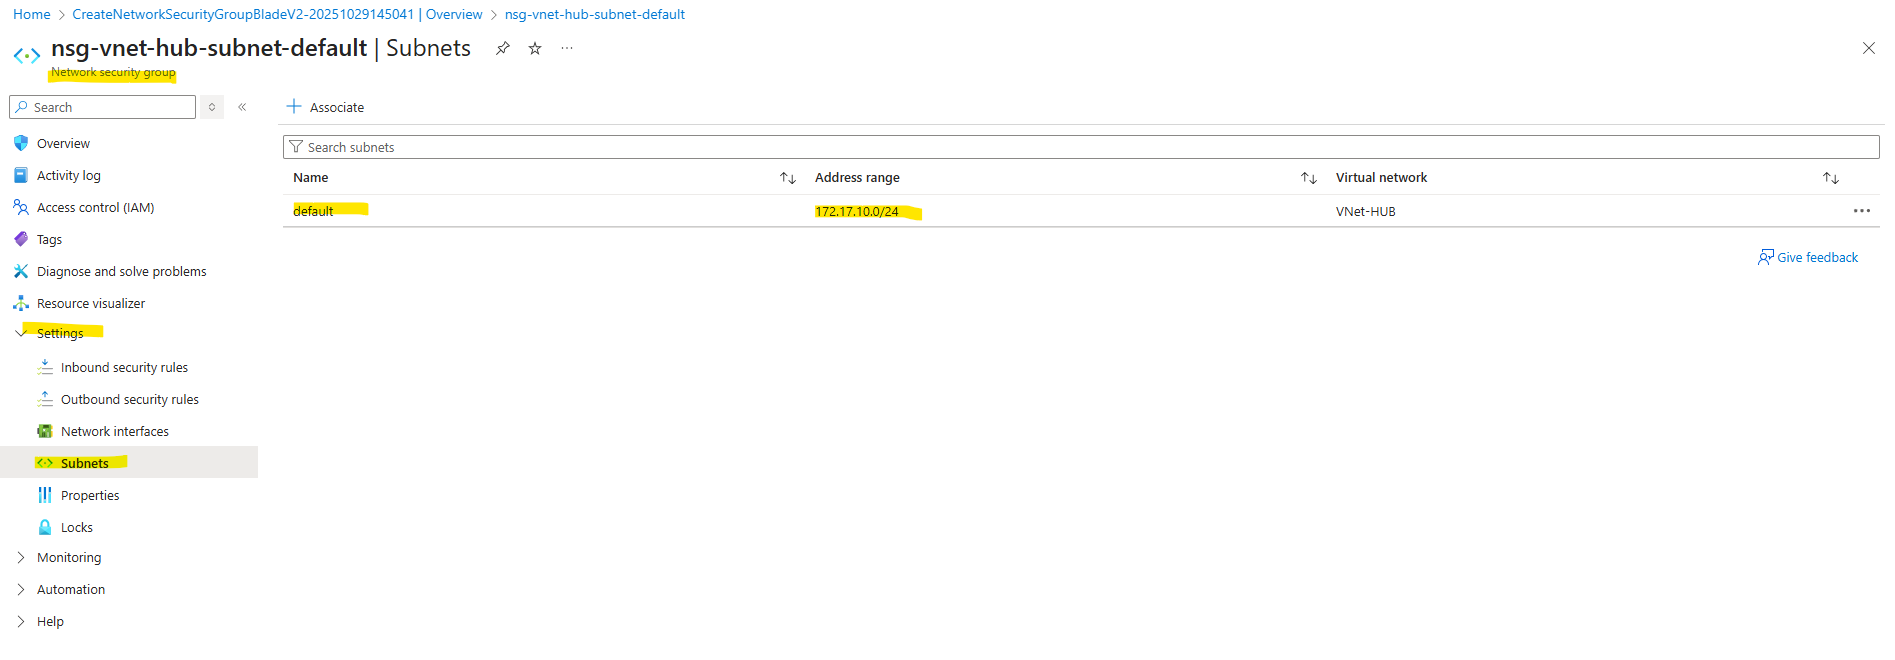Open the CreateNetworkSecurityGroupBladeV2 Overview breadcrumb
The height and width of the screenshot is (660, 1895).
[x=277, y=14]
